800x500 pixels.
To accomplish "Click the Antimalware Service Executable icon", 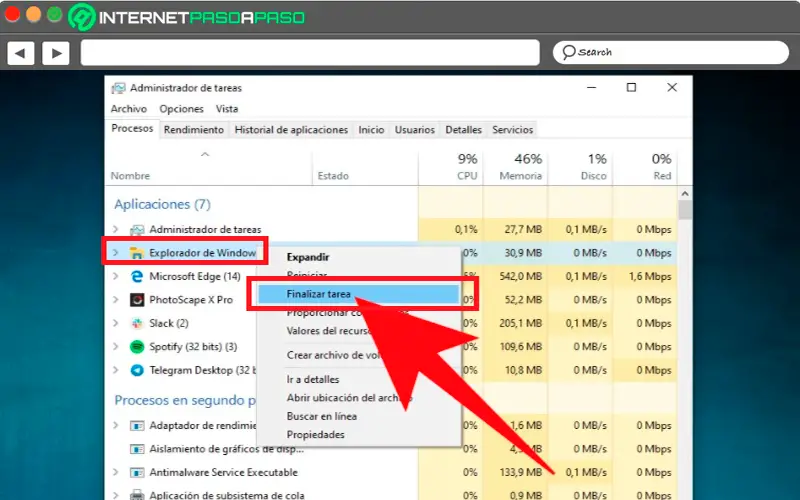I will point(137,472).
